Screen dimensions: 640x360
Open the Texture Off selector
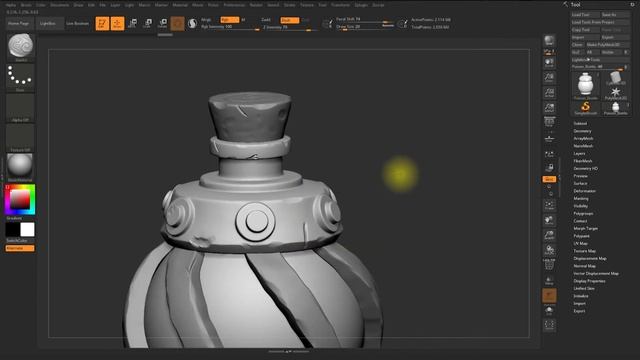(20, 138)
